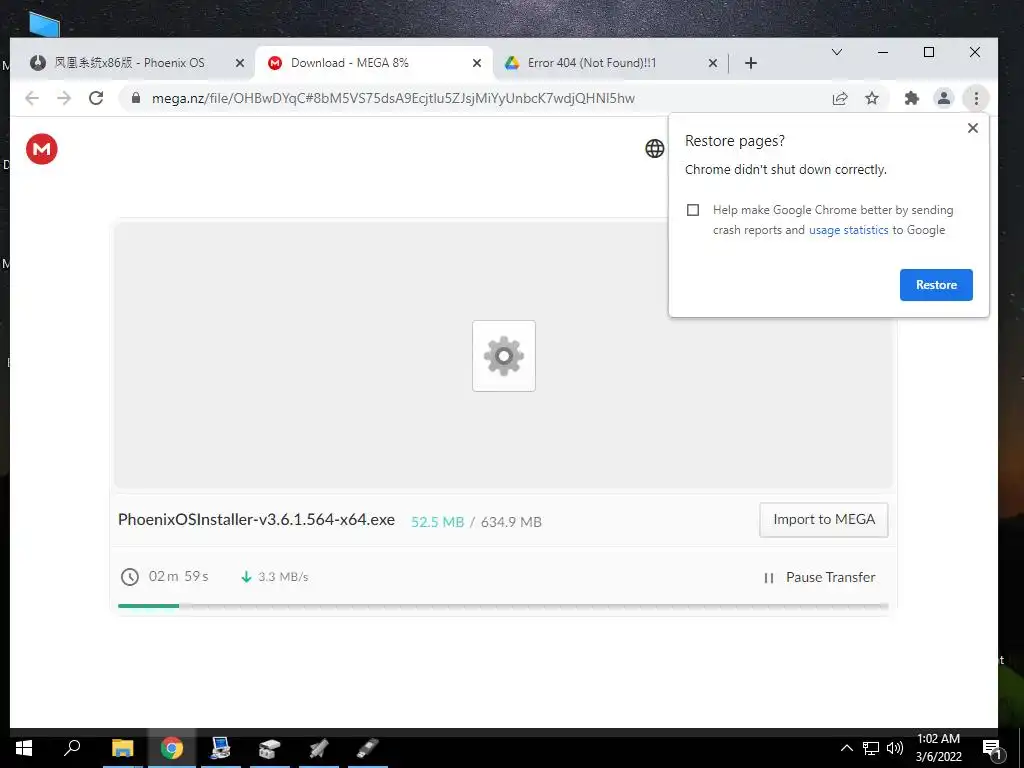Viewport: 1024px width, 768px height.
Task: Click the 3.3 MB/s download speed
Action: pos(283,577)
